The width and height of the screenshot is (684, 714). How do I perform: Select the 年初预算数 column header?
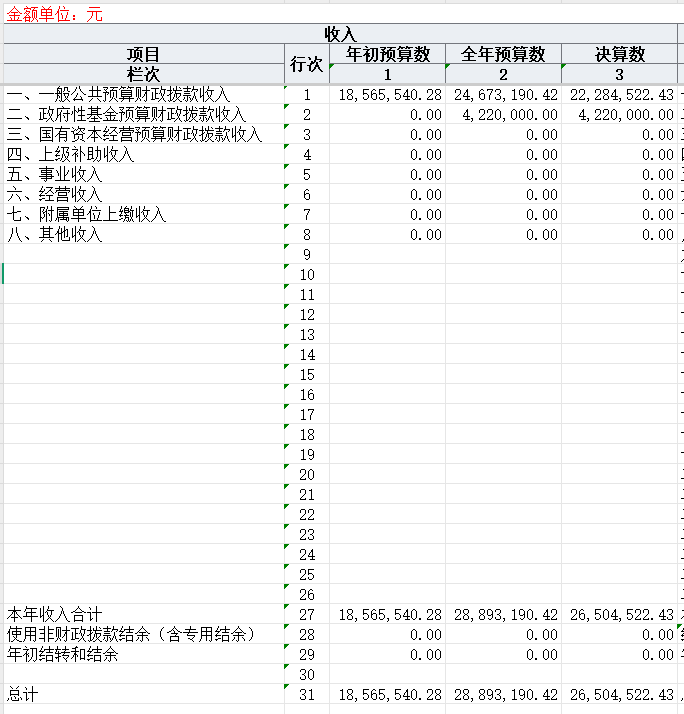(387, 55)
